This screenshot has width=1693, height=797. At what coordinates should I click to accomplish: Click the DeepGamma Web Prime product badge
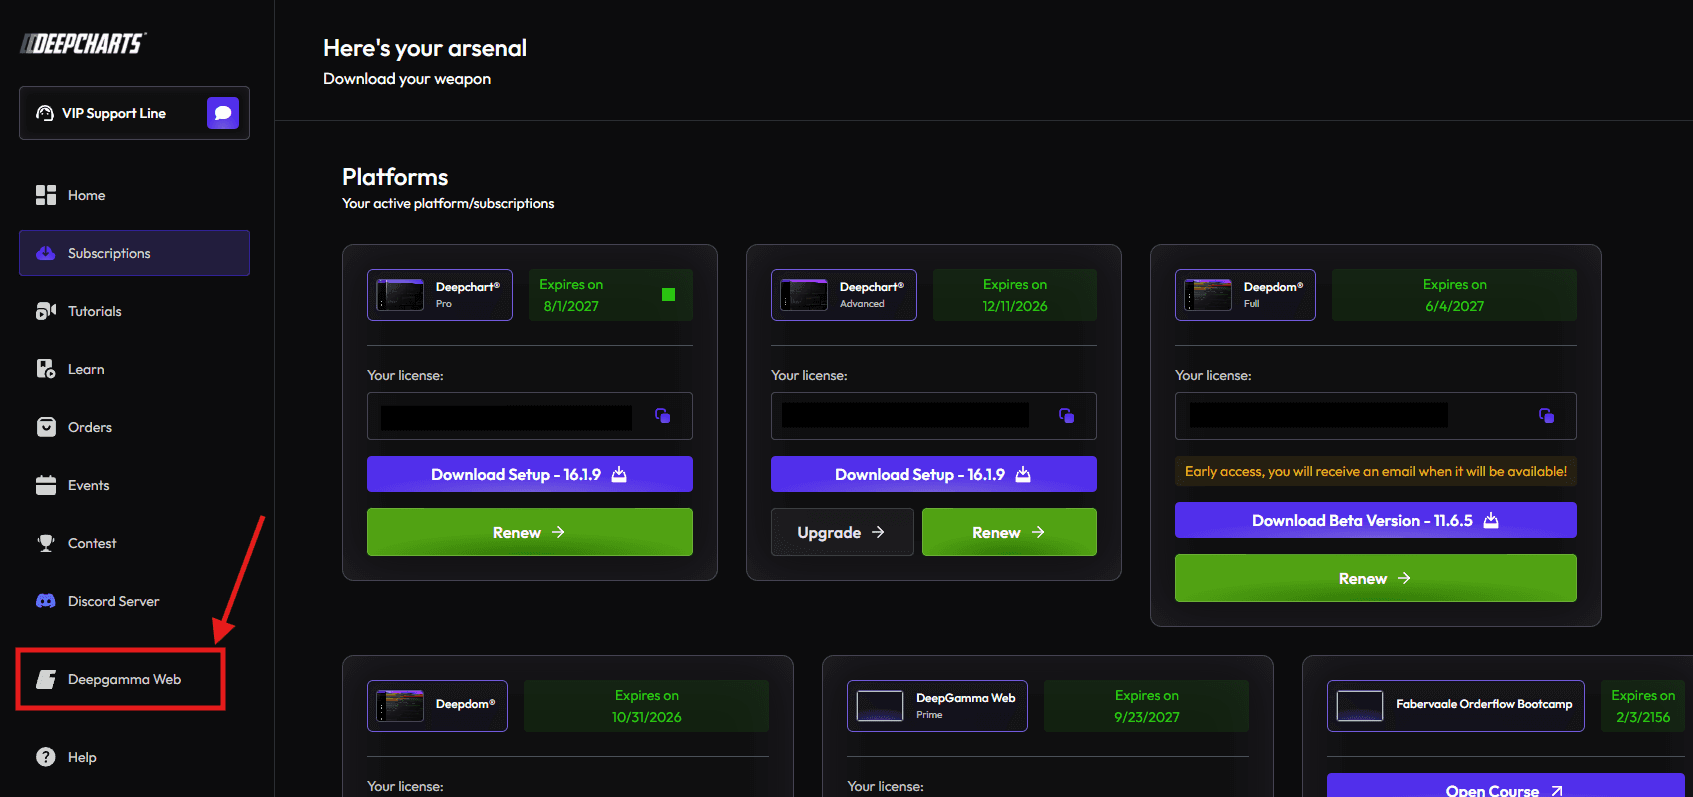pos(937,706)
